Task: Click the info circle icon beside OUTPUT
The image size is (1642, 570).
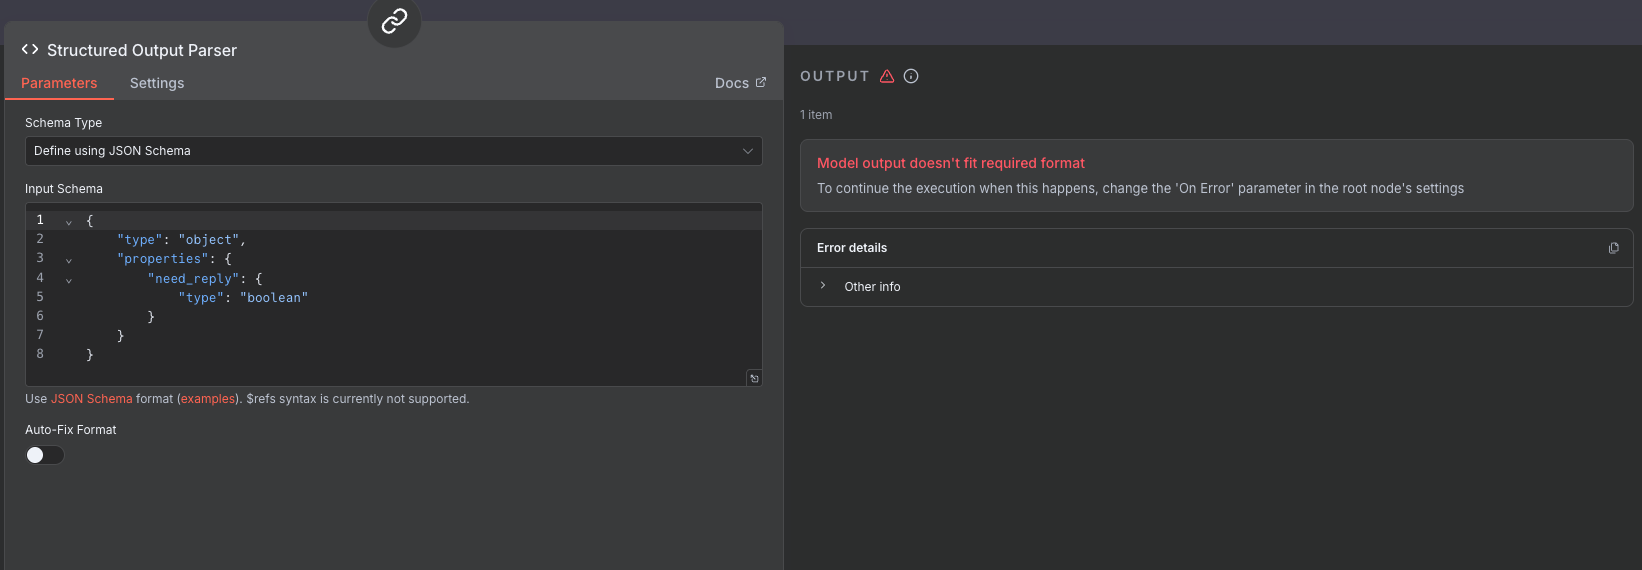Action: pyautogui.click(x=911, y=76)
